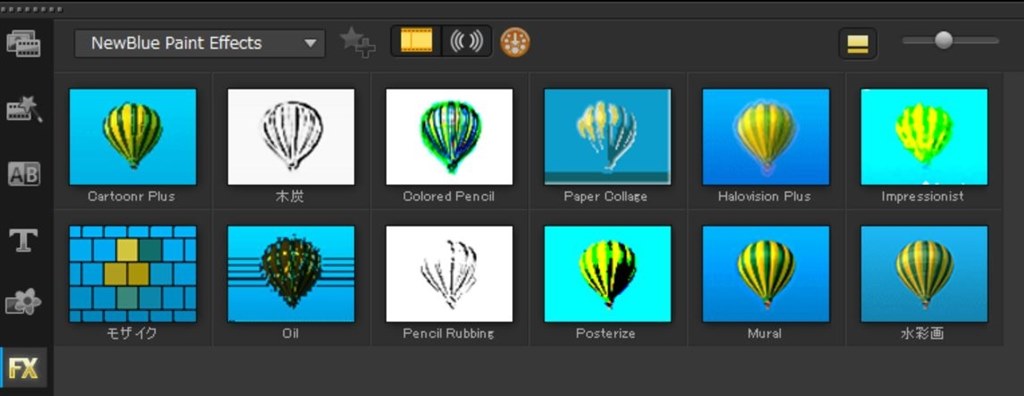This screenshot has height=396, width=1024.
Task: Select the Mural effect thumbnail
Action: [x=765, y=274]
